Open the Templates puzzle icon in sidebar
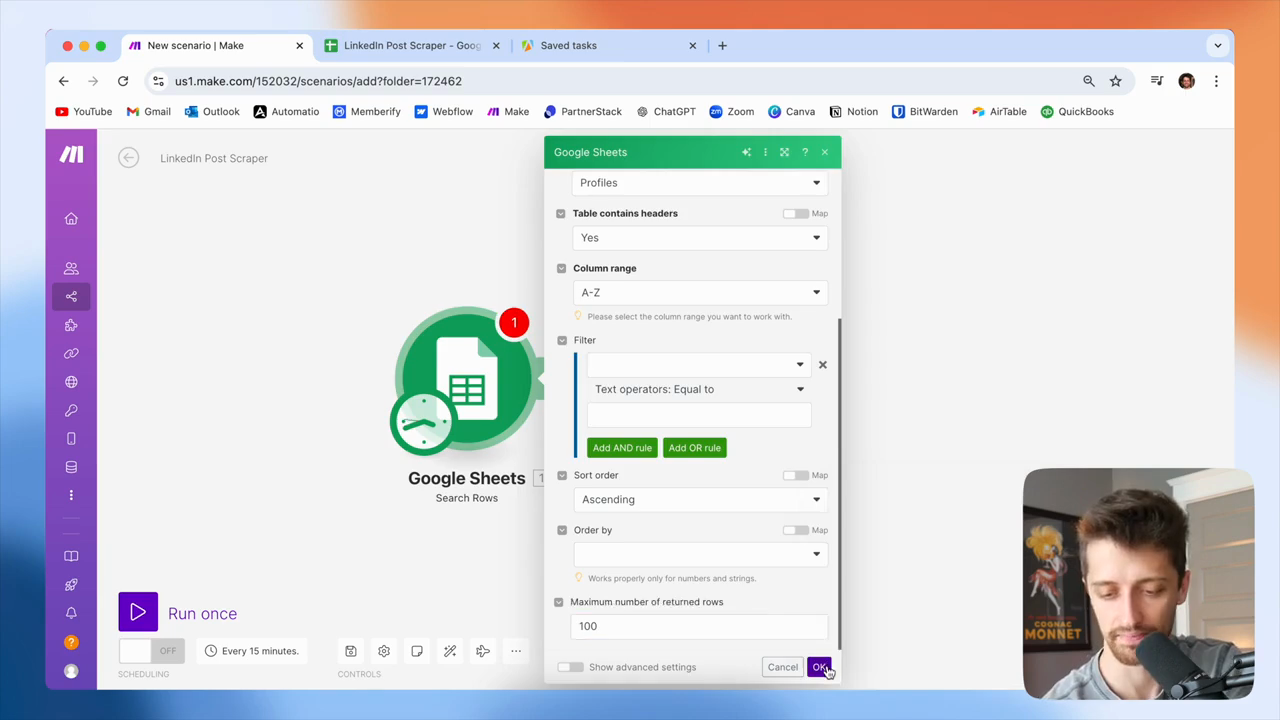The image size is (1280, 720). click(x=71, y=325)
